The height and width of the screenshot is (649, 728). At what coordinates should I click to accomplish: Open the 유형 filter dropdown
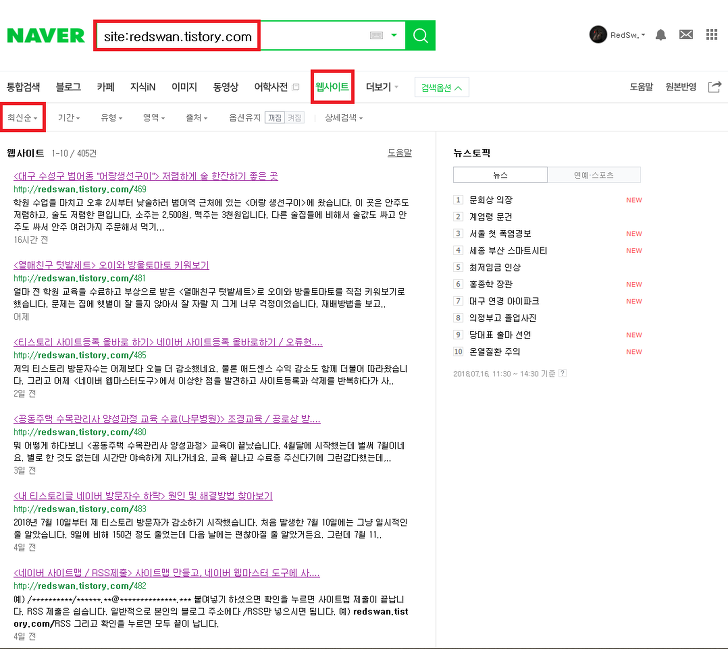(x=111, y=117)
